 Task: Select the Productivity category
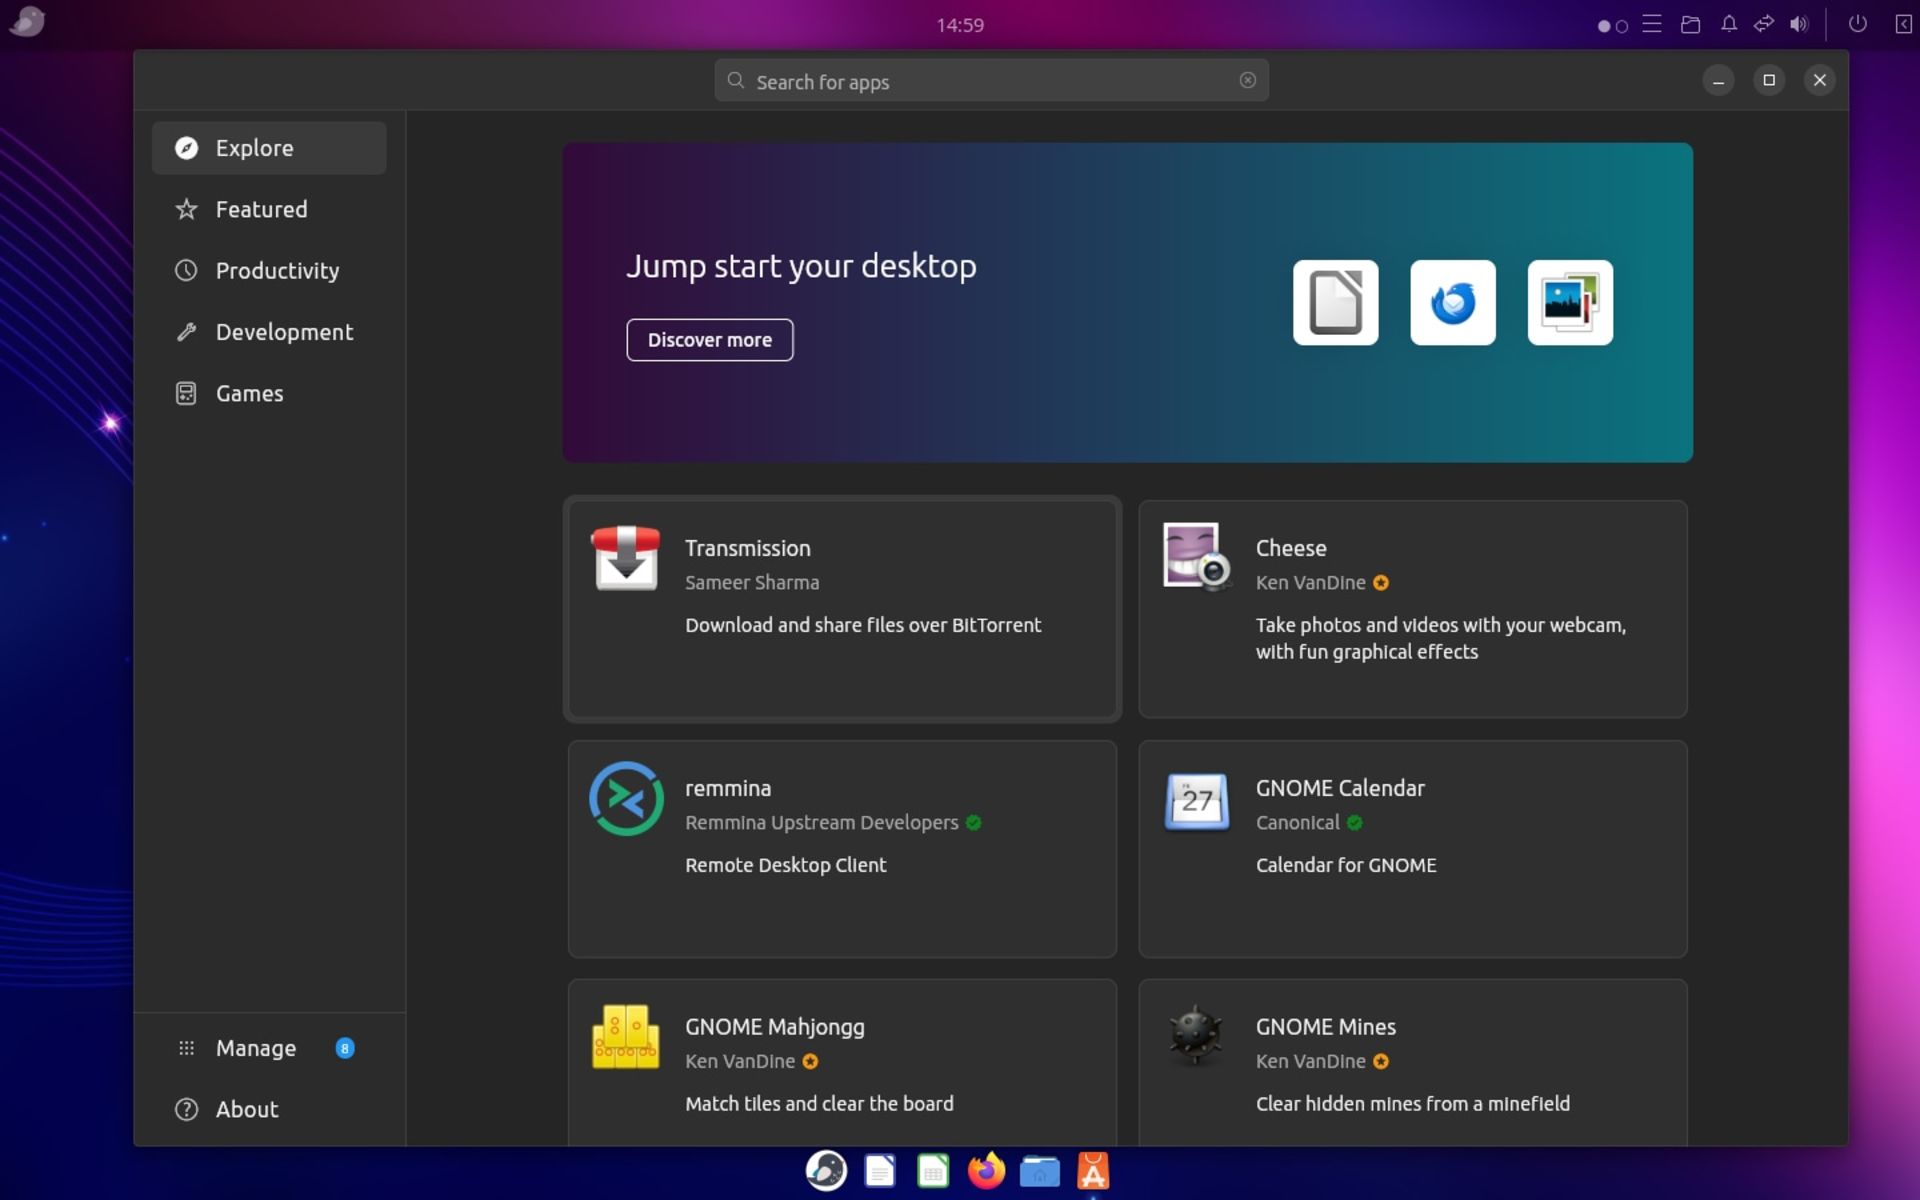coord(269,270)
